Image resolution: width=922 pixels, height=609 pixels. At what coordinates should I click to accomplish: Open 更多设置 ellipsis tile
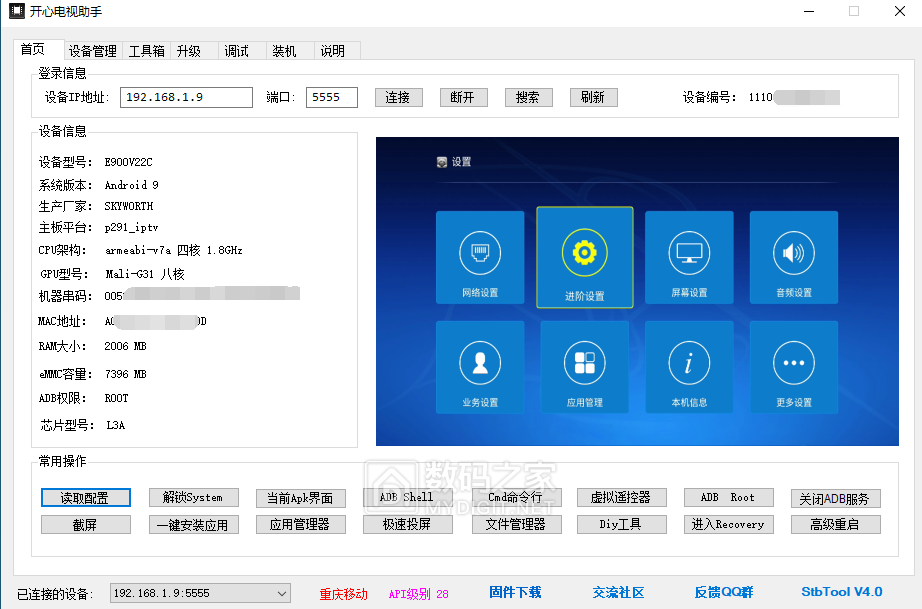click(x=793, y=367)
